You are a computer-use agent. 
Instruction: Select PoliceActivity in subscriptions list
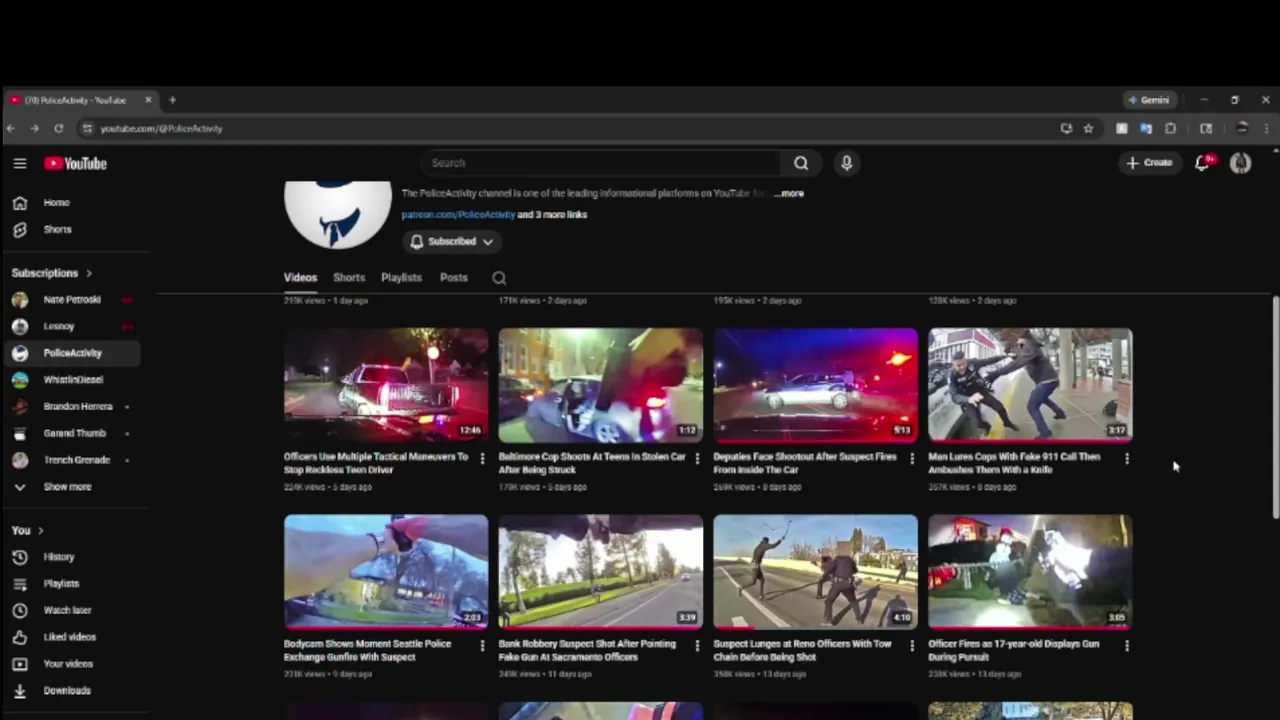coord(70,353)
